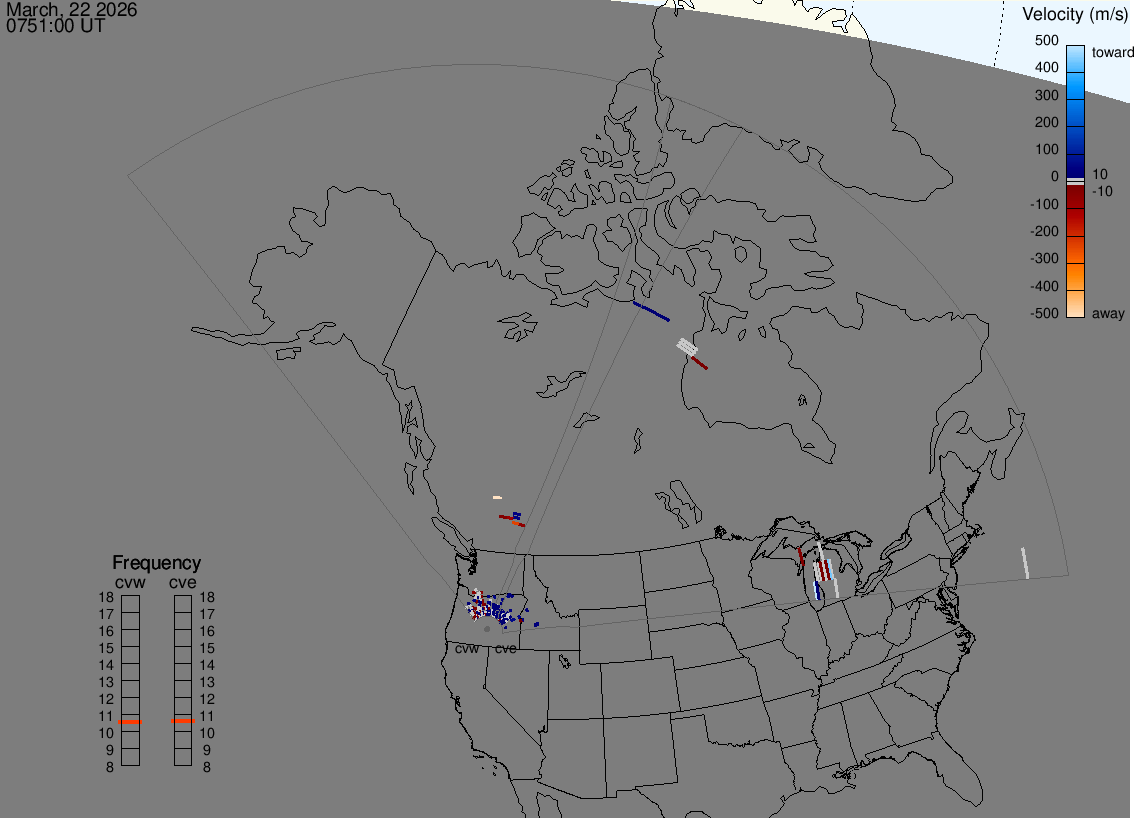Click the '200' velocity scale value

(1046, 122)
